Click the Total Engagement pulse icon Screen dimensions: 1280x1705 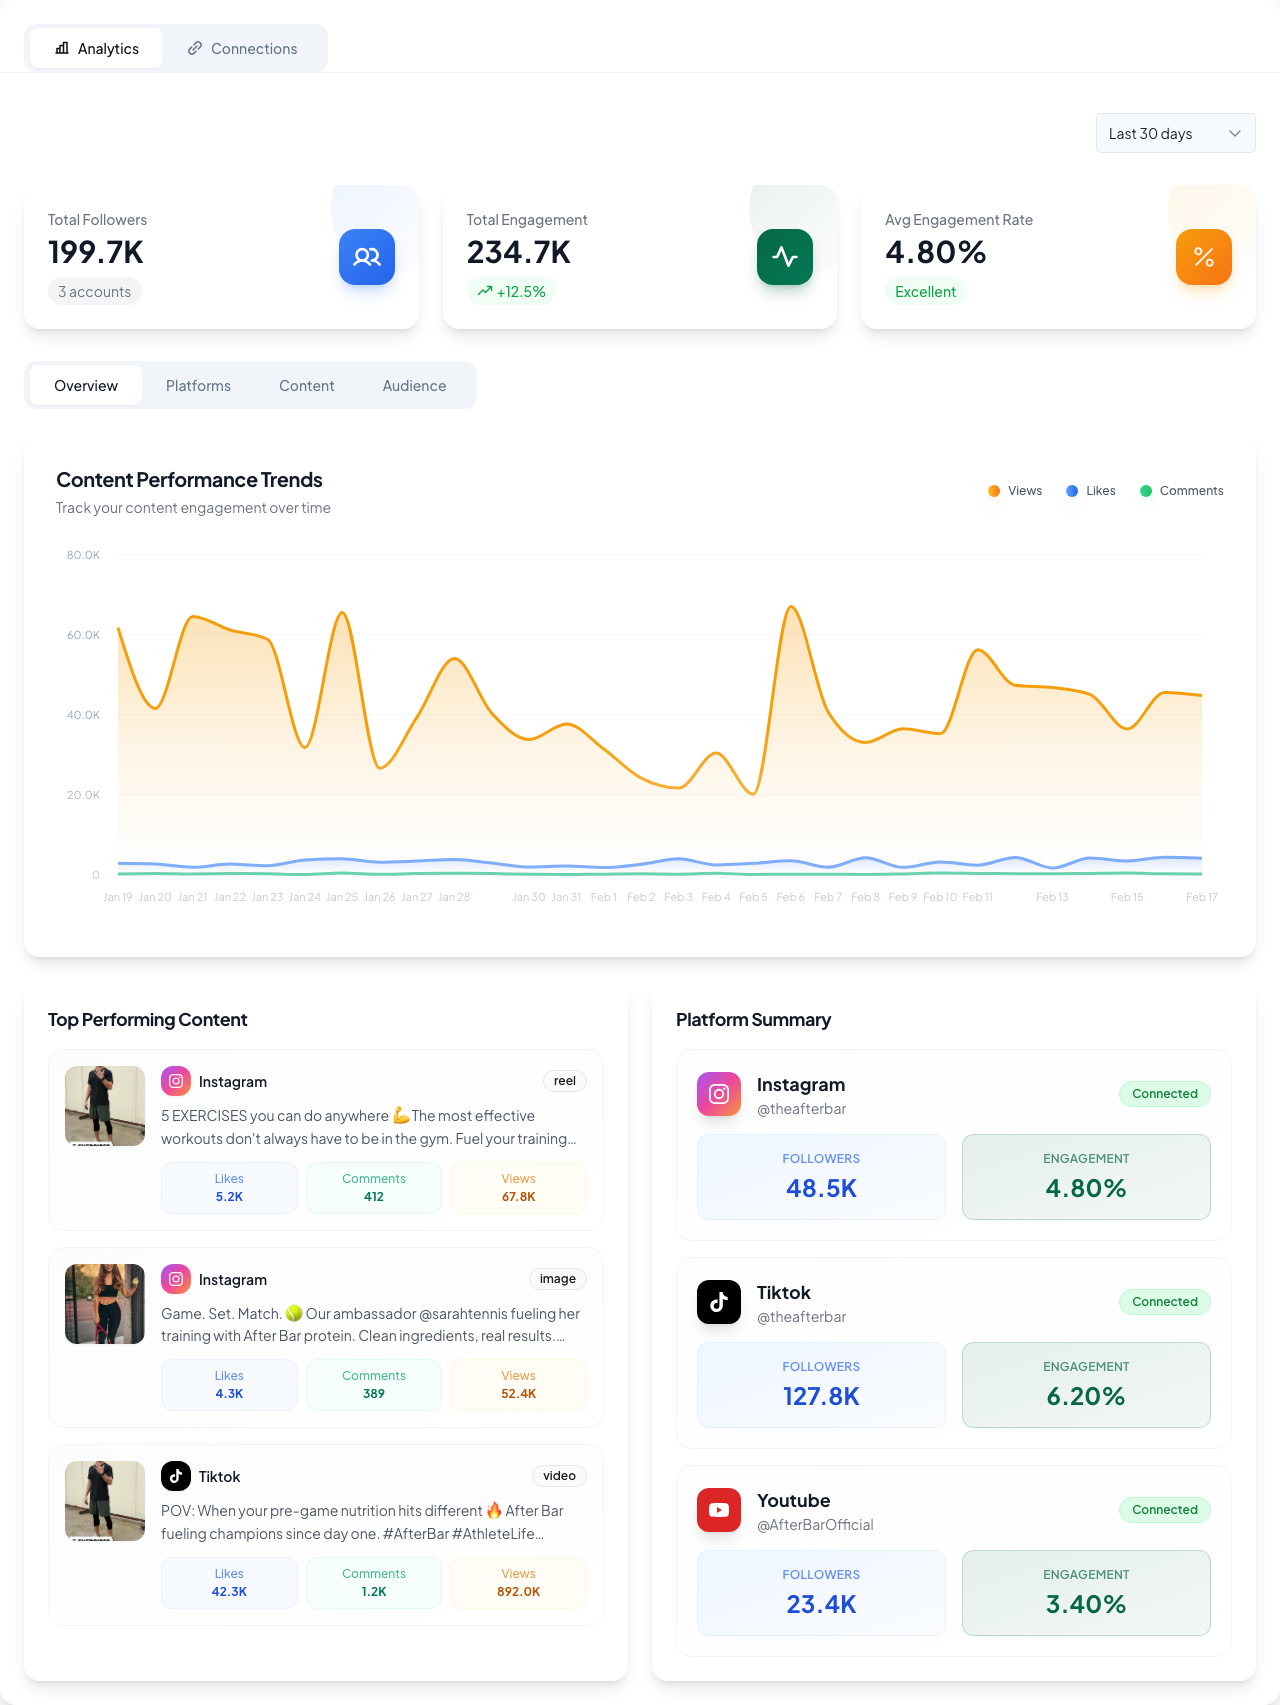point(785,257)
